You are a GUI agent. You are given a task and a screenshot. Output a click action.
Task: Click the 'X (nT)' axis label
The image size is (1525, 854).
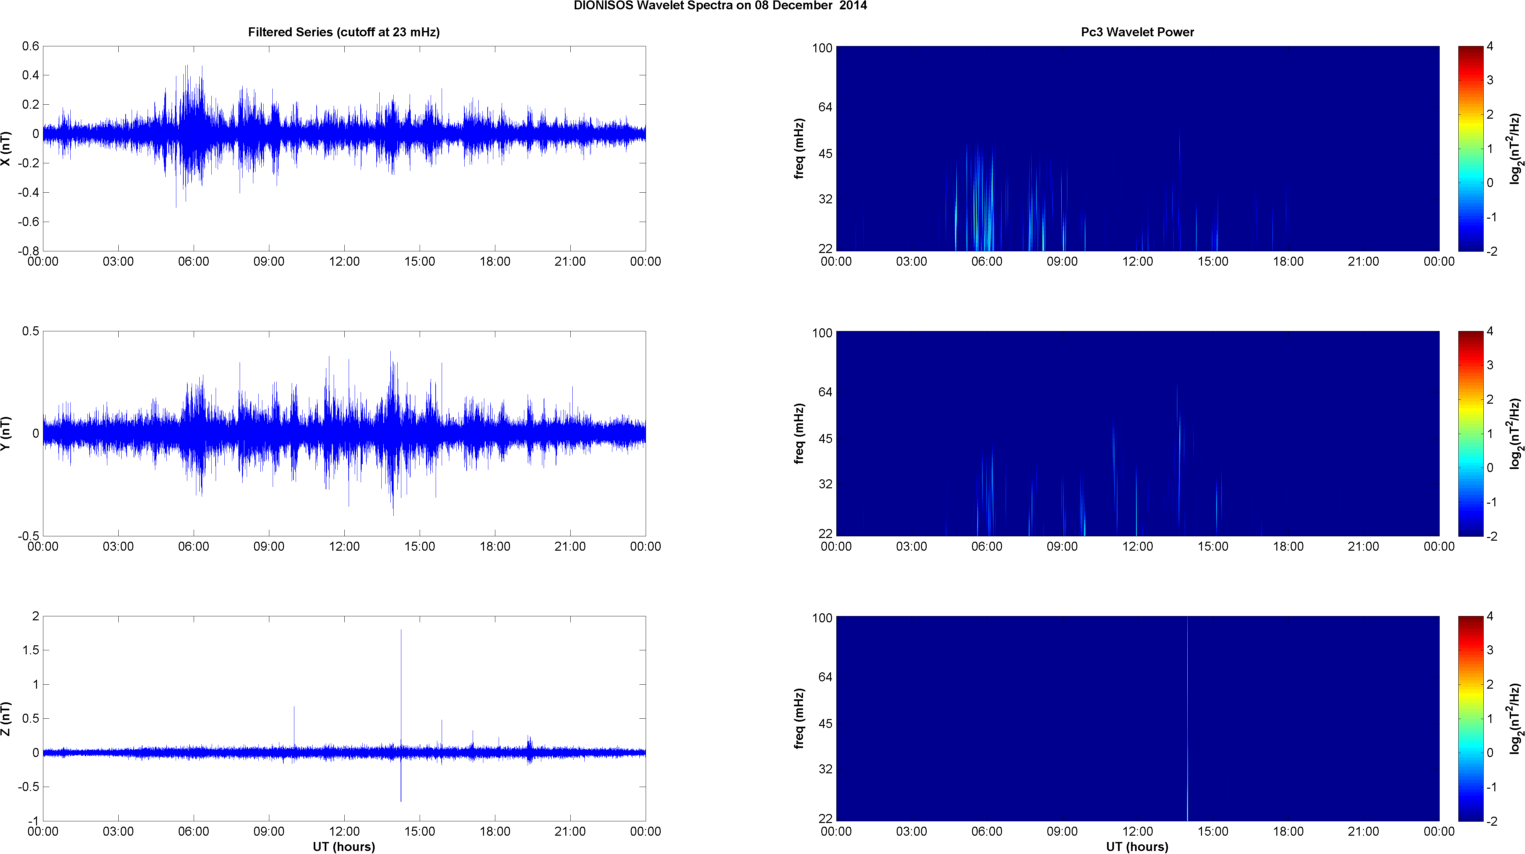(x=7, y=149)
